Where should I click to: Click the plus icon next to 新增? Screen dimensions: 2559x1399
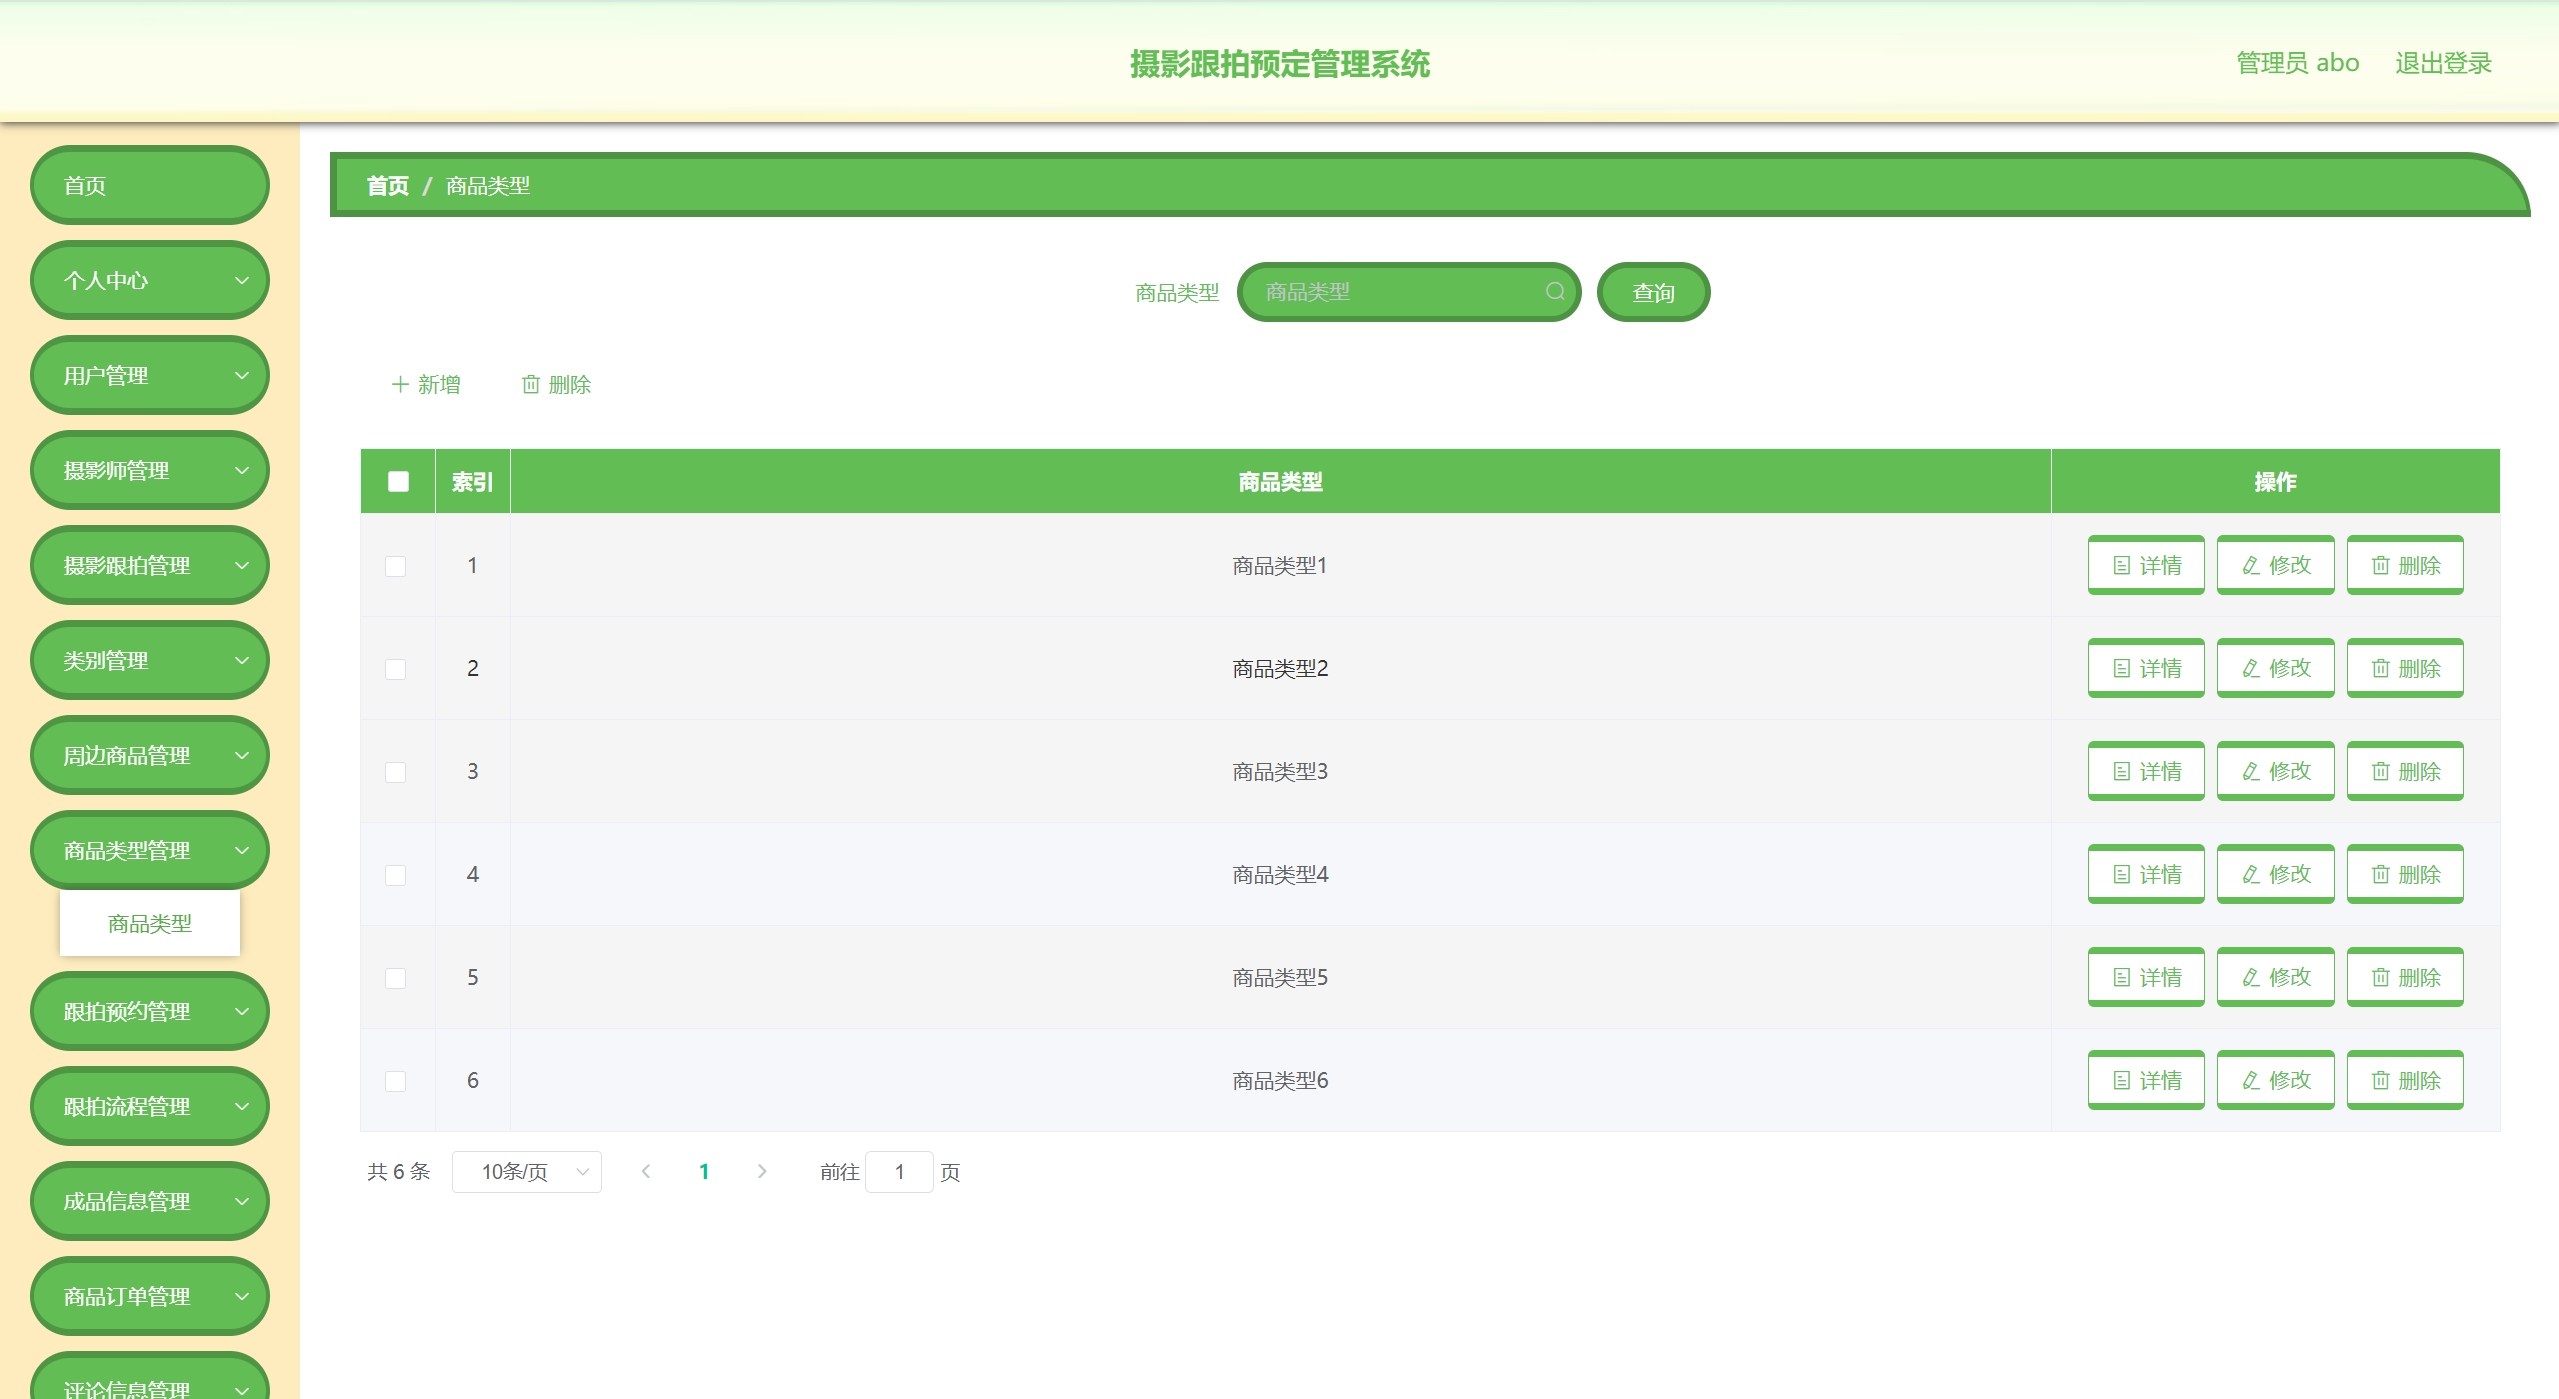400,384
